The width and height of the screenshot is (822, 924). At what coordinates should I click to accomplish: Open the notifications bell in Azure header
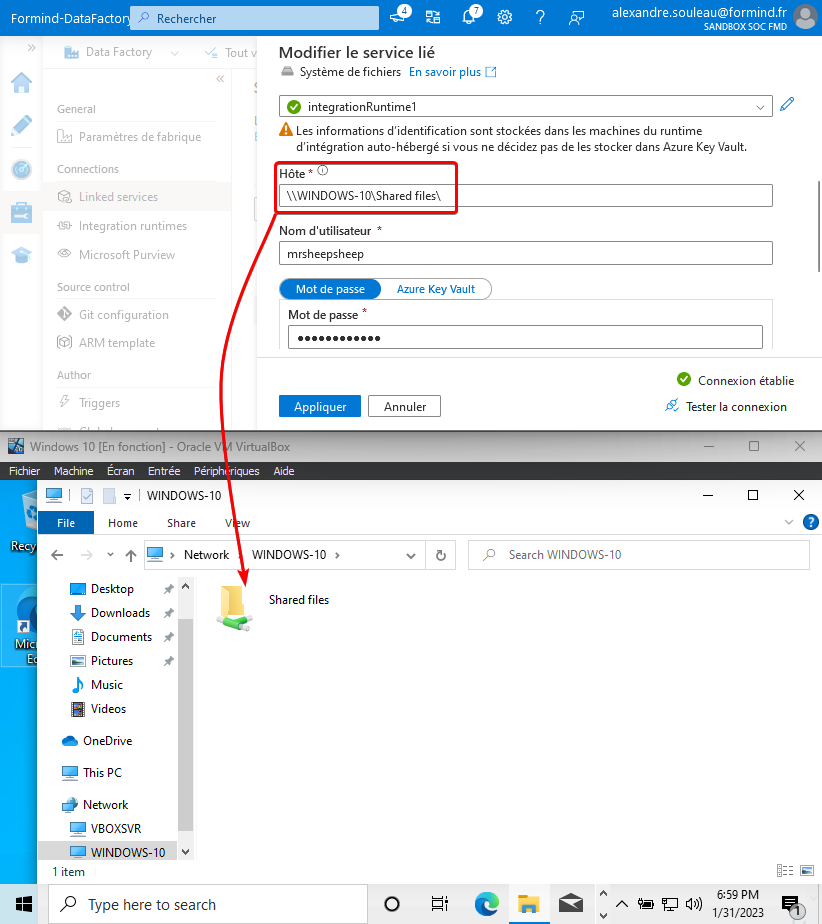tap(470, 16)
